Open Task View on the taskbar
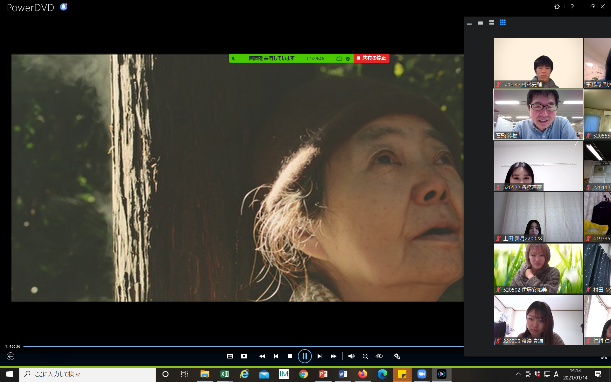Viewport: 611px width, 382px height. pos(185,375)
